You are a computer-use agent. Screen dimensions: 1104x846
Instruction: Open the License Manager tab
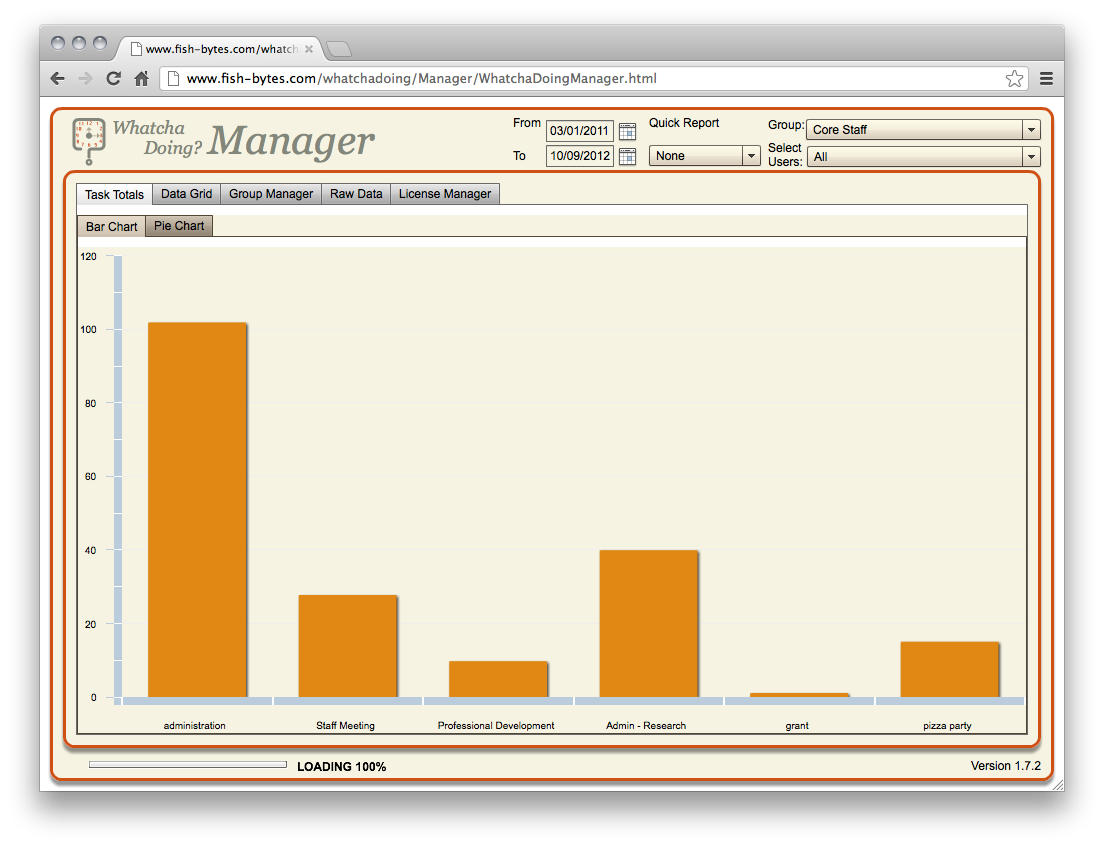point(445,194)
